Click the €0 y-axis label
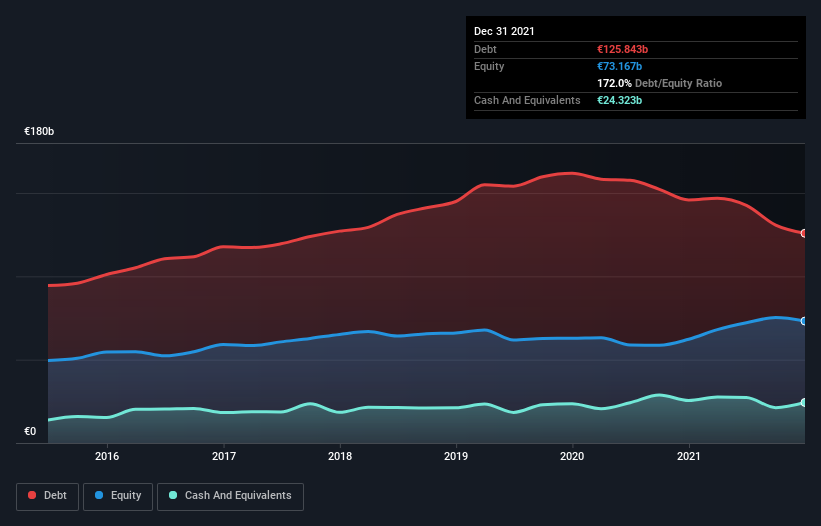This screenshot has height=526, width=821. (30, 431)
